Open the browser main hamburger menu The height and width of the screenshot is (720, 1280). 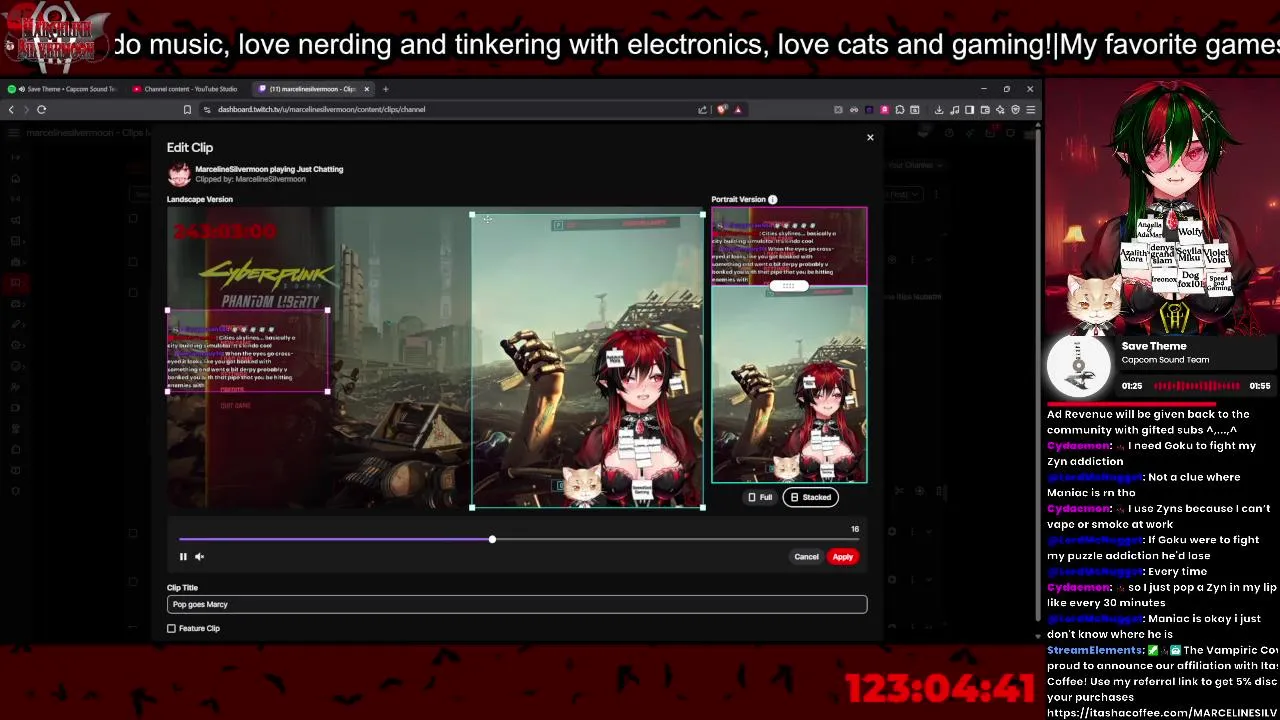click(x=1030, y=109)
